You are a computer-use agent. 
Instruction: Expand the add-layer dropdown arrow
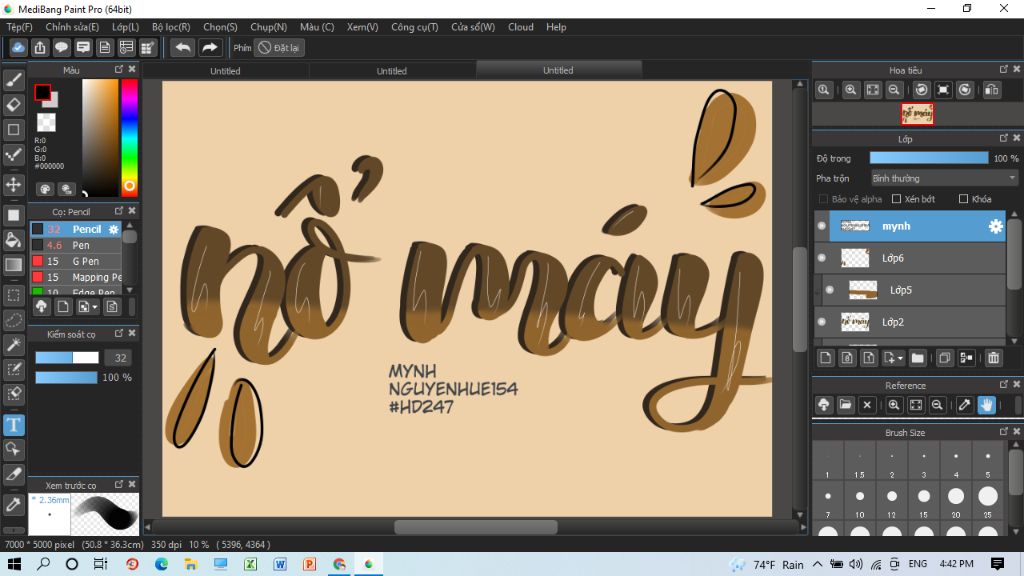click(x=900, y=357)
